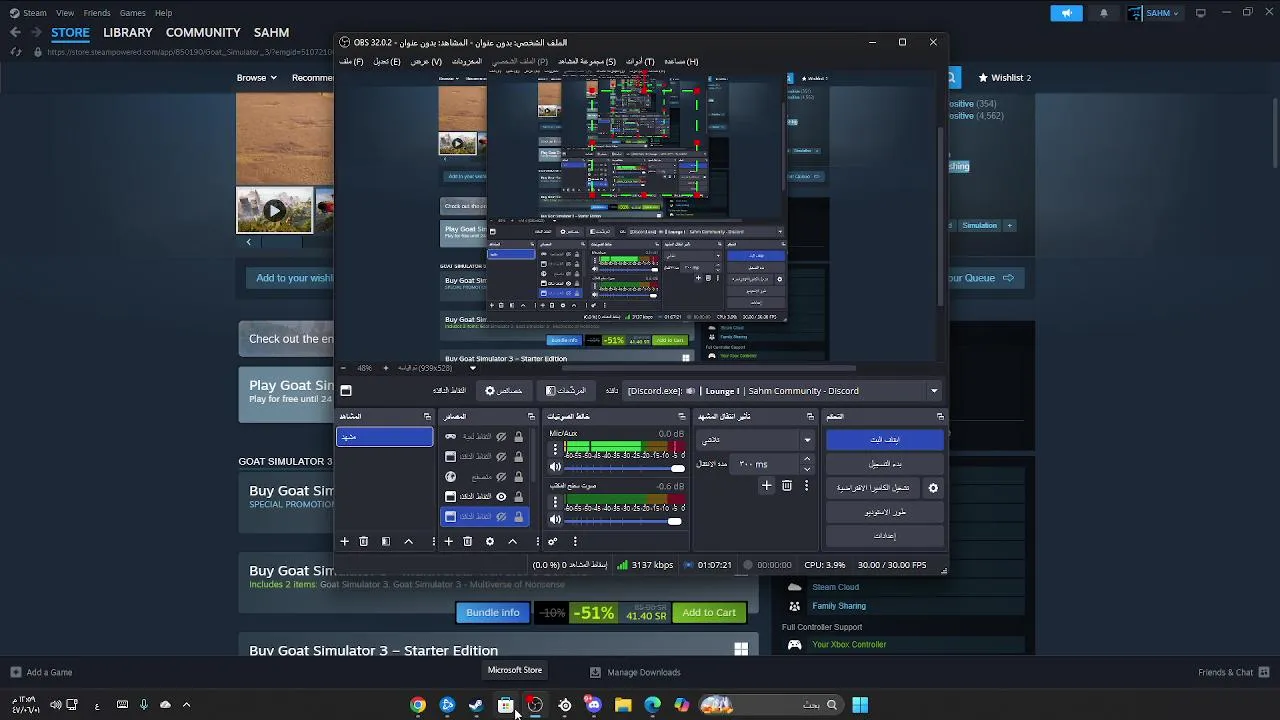Screen dimensions: 1280x720
Task: Decrease transition duration 300 ms stepper
Action: point(807,469)
